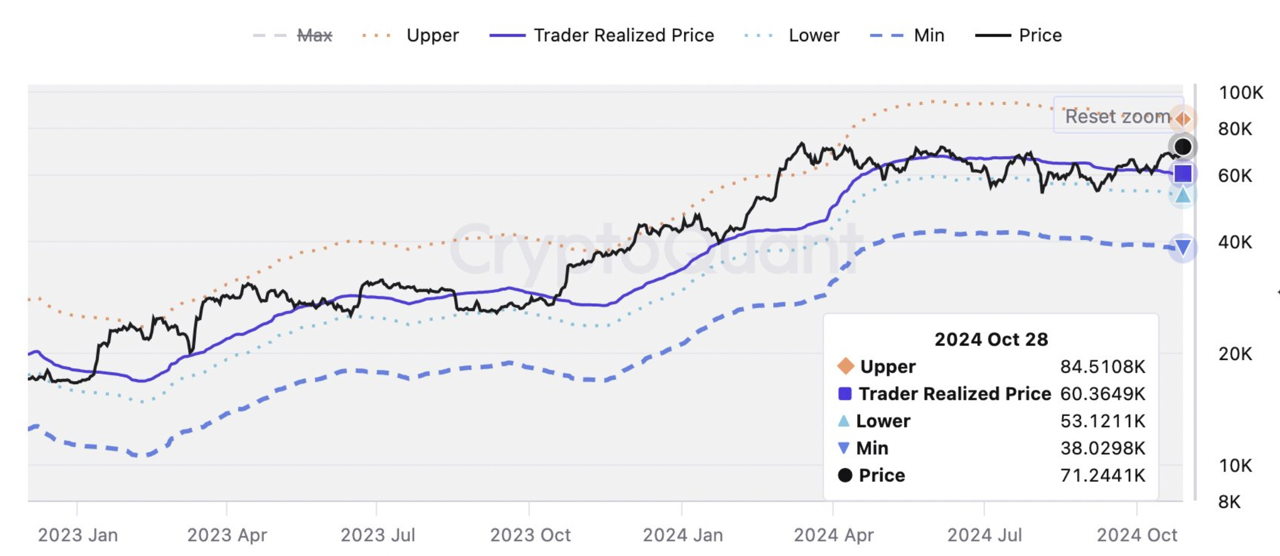Click the orange Upper diamond marker
This screenshot has height=556, width=1280.
tap(1183, 119)
